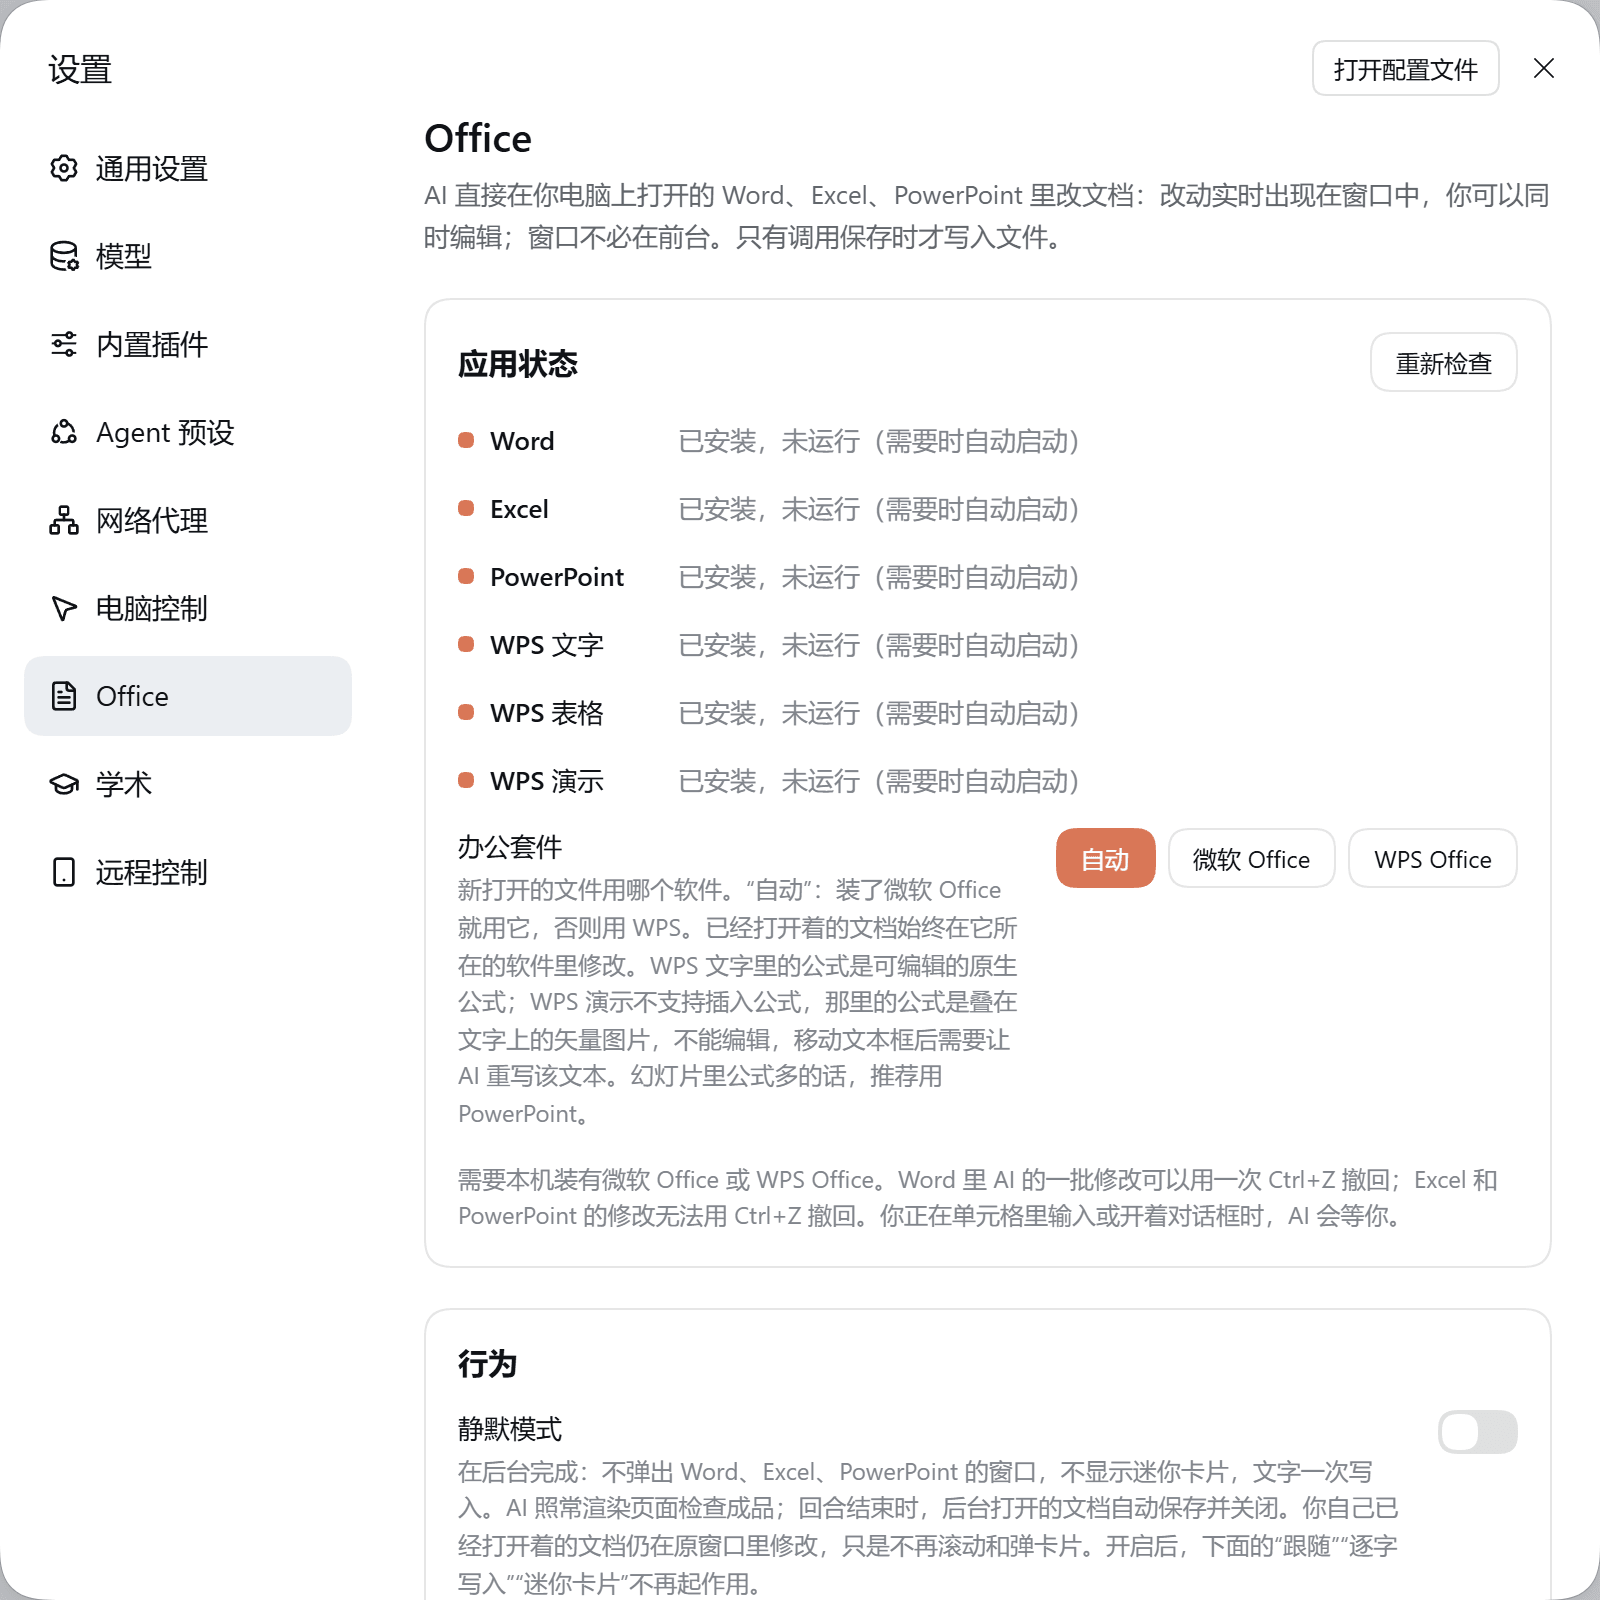Click the gear icon for 通用设置
Image resolution: width=1600 pixels, height=1600 pixels.
coord(64,168)
